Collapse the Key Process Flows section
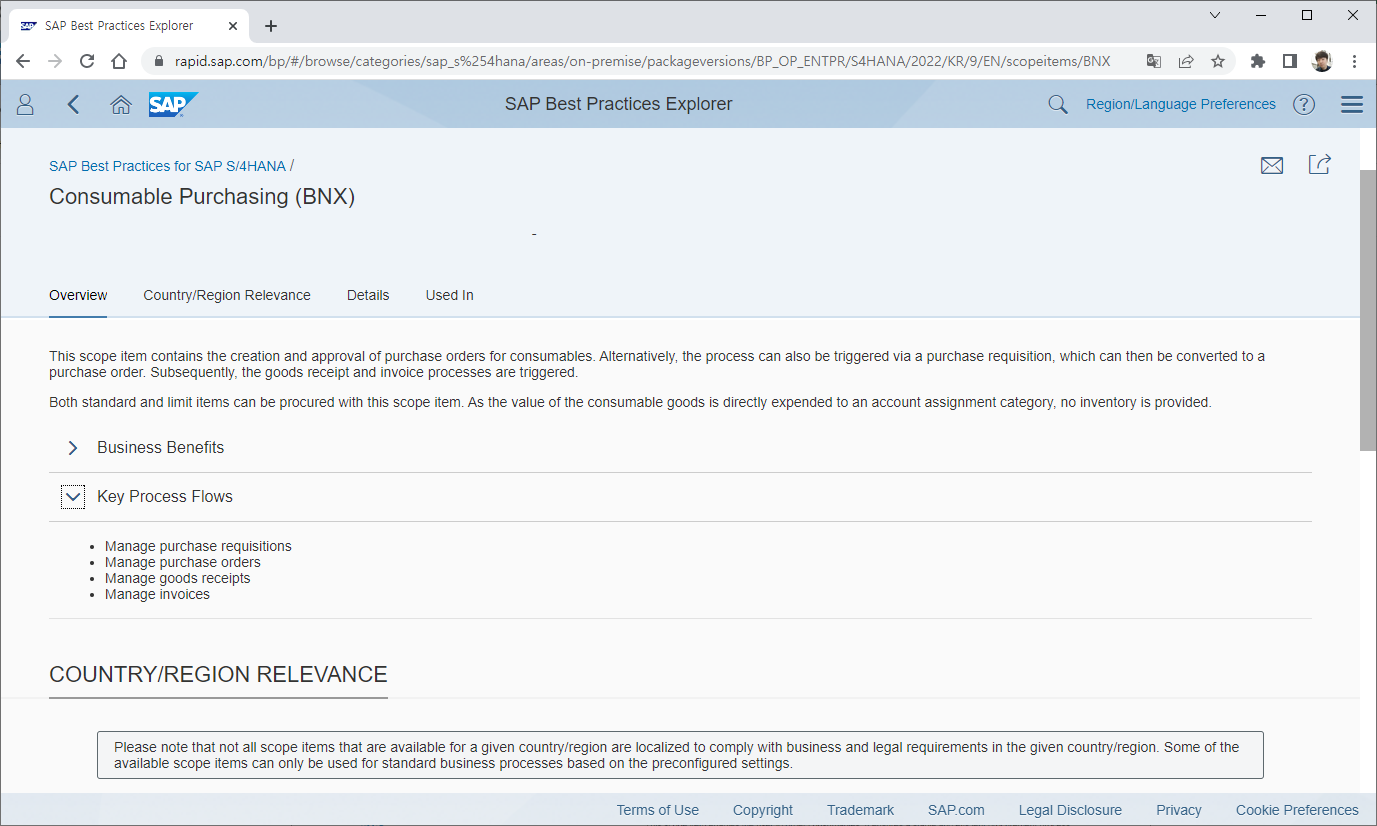 [73, 497]
